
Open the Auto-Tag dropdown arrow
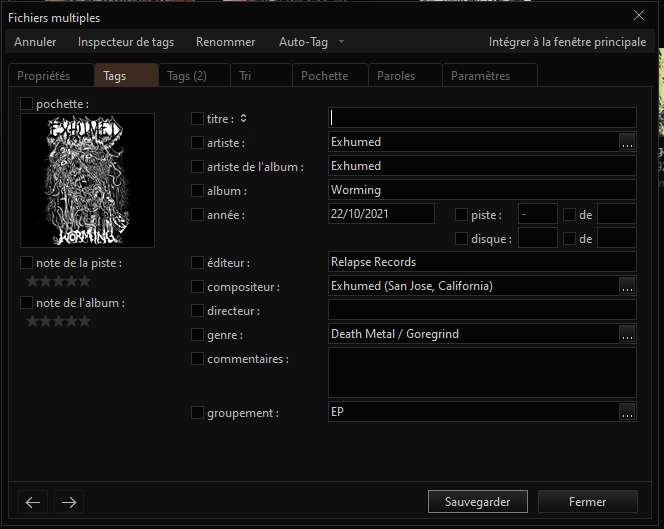341,42
